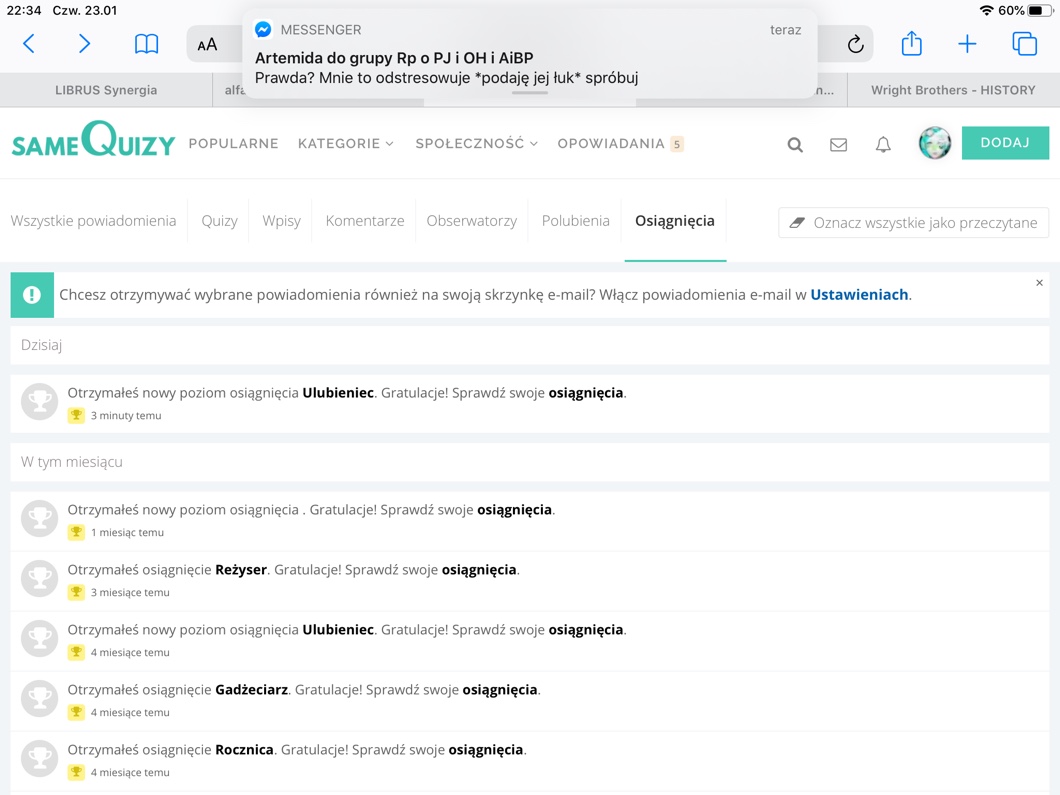Image resolution: width=1060 pixels, height=795 pixels.
Task: Click the search magnifier icon
Action: (795, 145)
